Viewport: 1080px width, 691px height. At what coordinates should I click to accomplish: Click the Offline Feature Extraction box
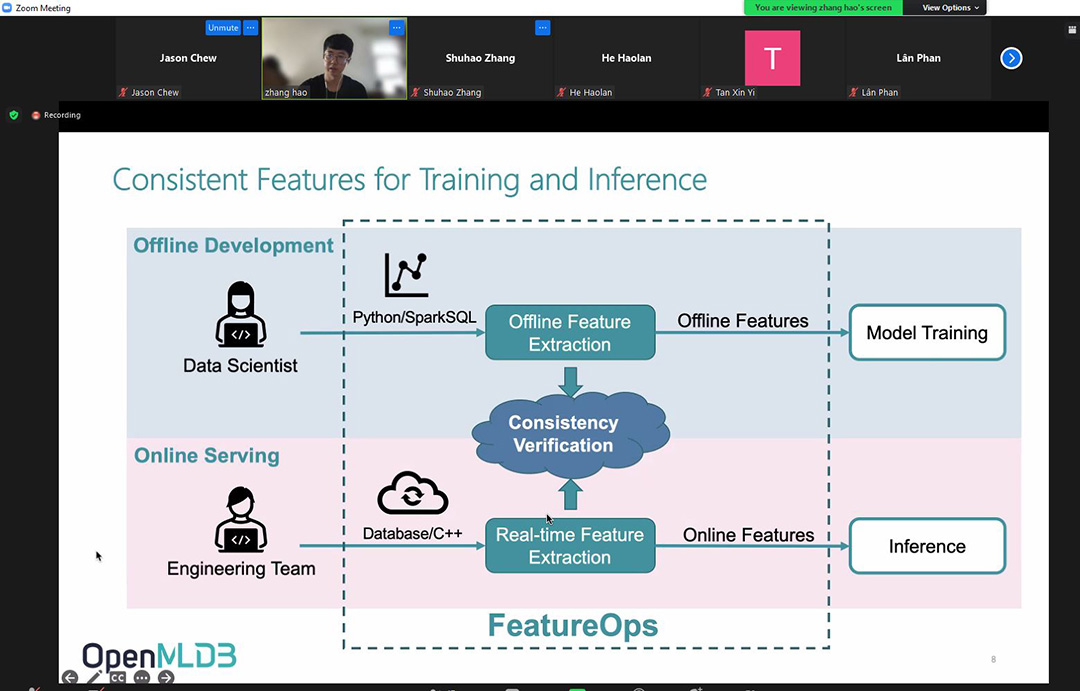click(x=570, y=333)
